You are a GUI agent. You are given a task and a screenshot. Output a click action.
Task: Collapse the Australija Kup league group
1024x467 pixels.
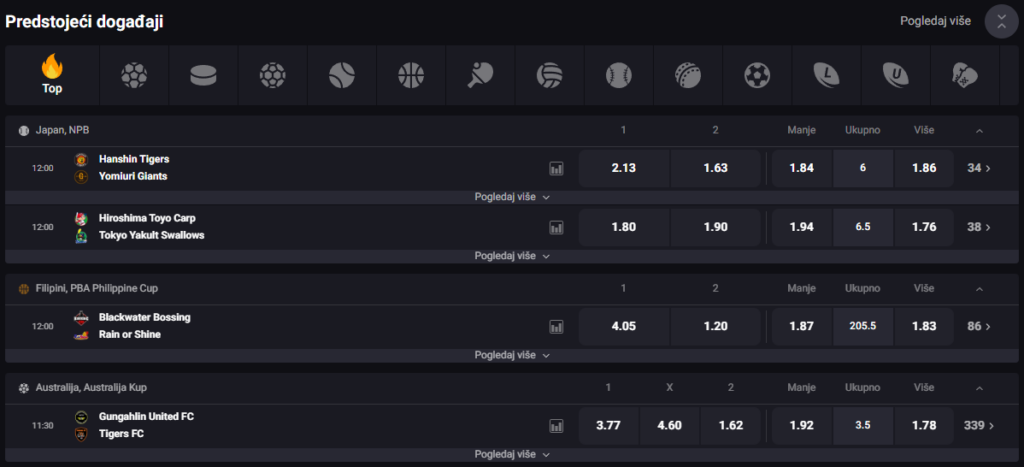pyautogui.click(x=979, y=388)
